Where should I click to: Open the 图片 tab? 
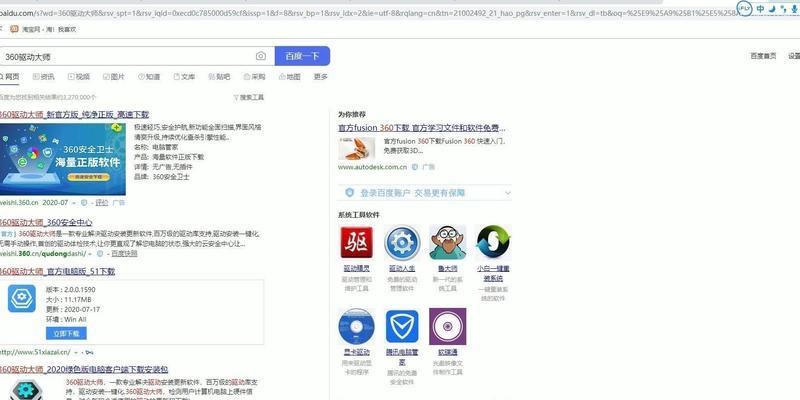point(114,77)
